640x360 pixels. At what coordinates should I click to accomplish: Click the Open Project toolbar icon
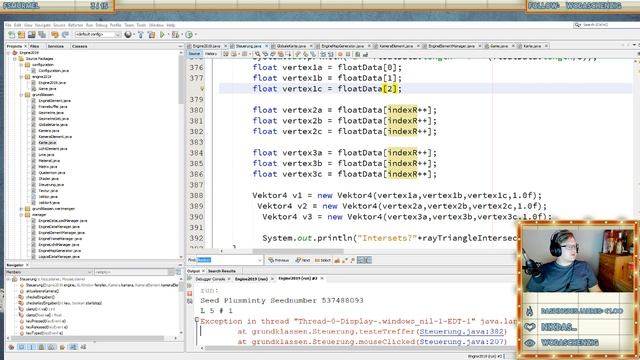31,35
